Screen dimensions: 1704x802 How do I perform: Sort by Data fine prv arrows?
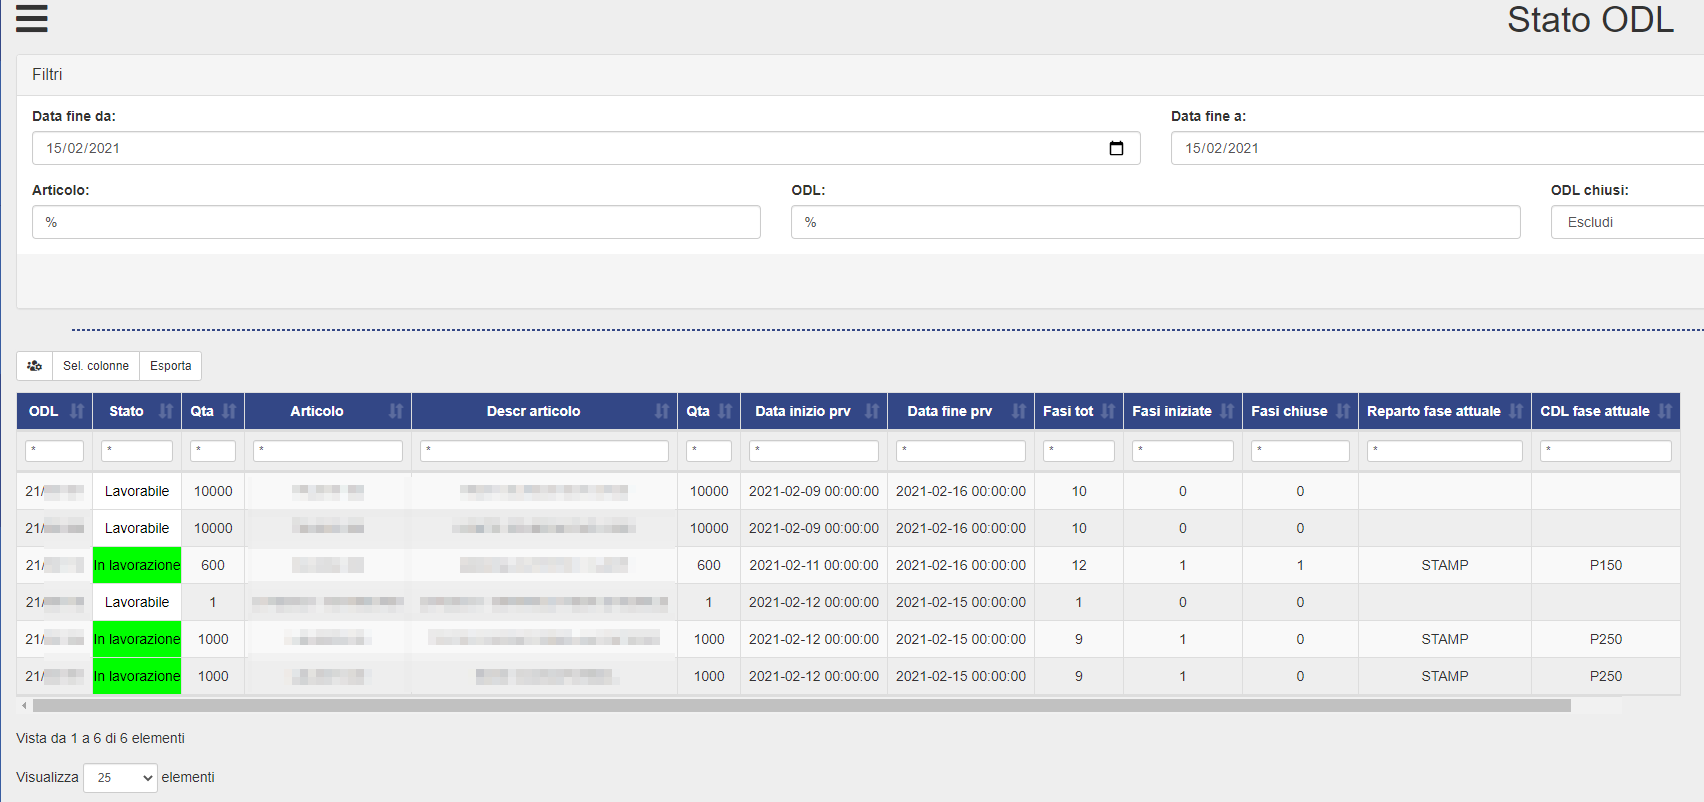[1019, 411]
